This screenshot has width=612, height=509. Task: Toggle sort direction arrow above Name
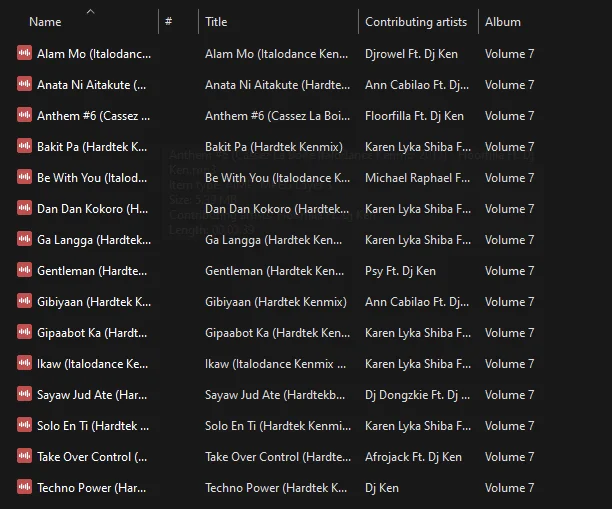(90, 11)
